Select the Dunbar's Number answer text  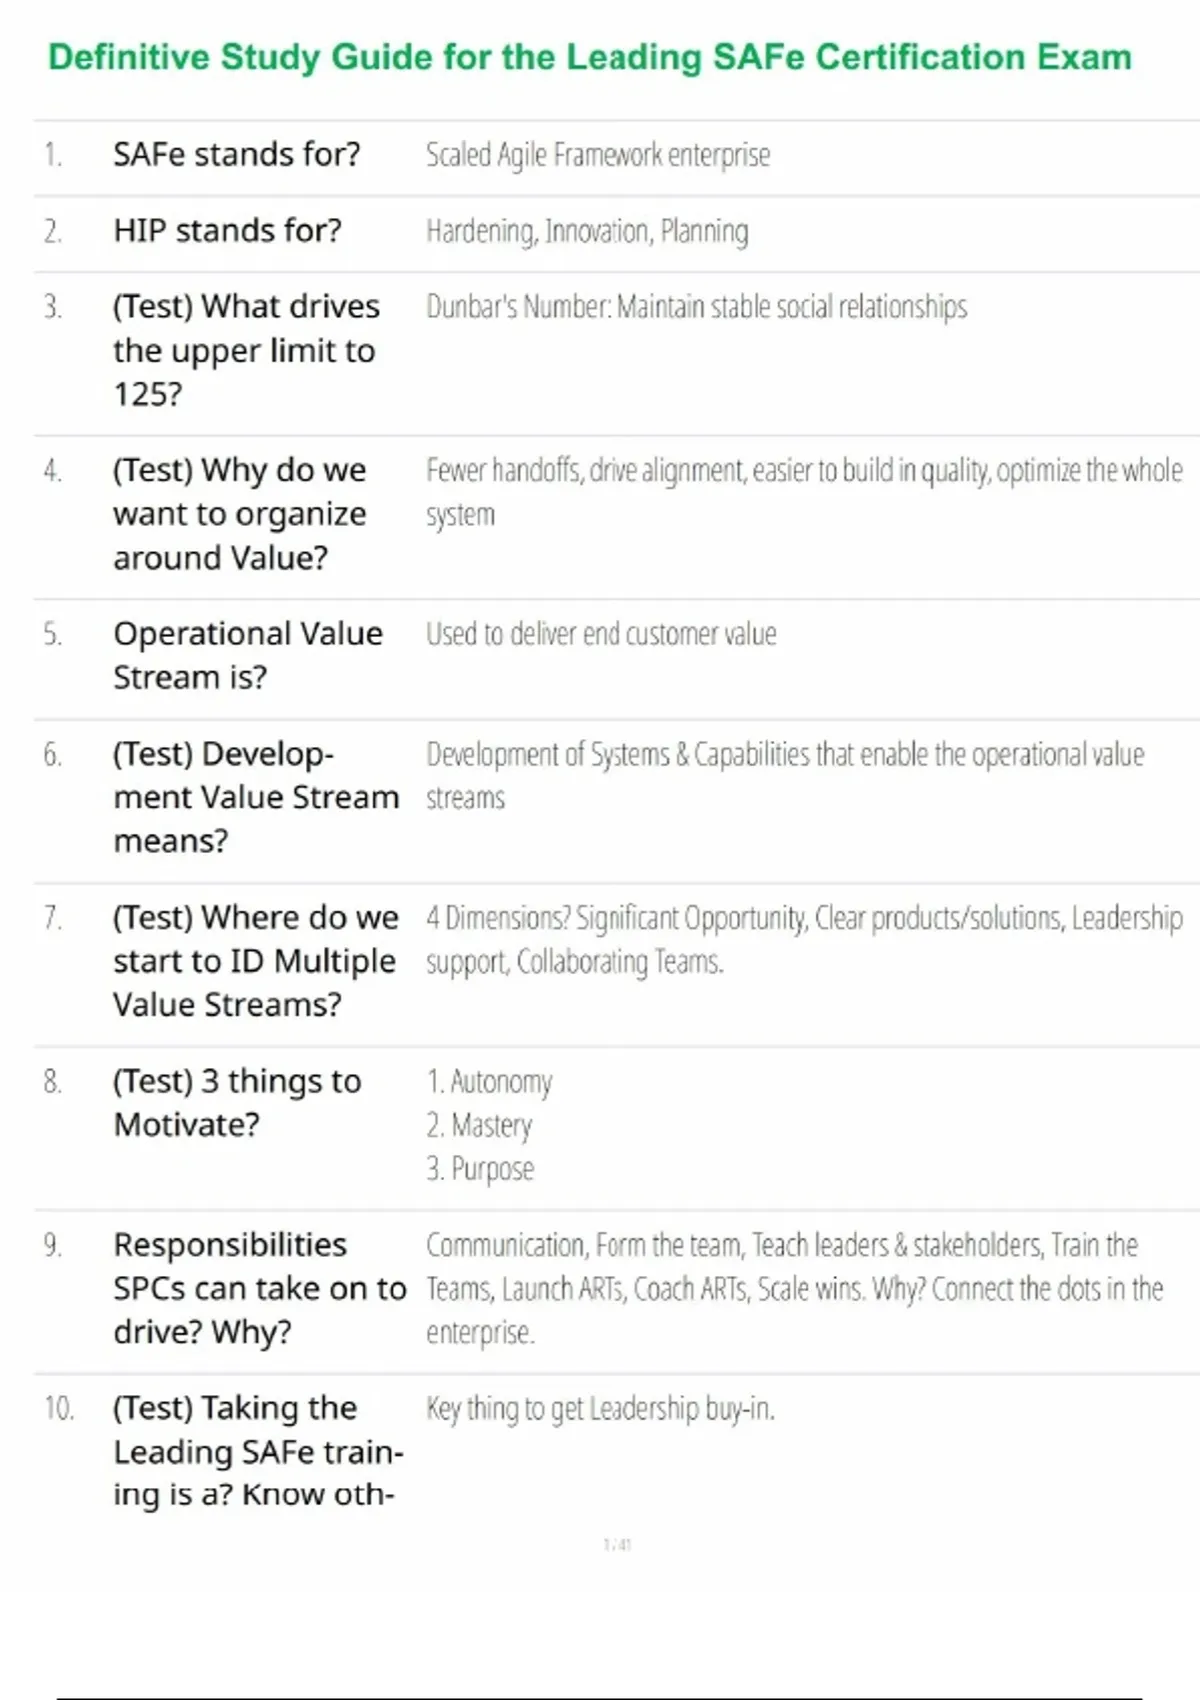tap(696, 306)
